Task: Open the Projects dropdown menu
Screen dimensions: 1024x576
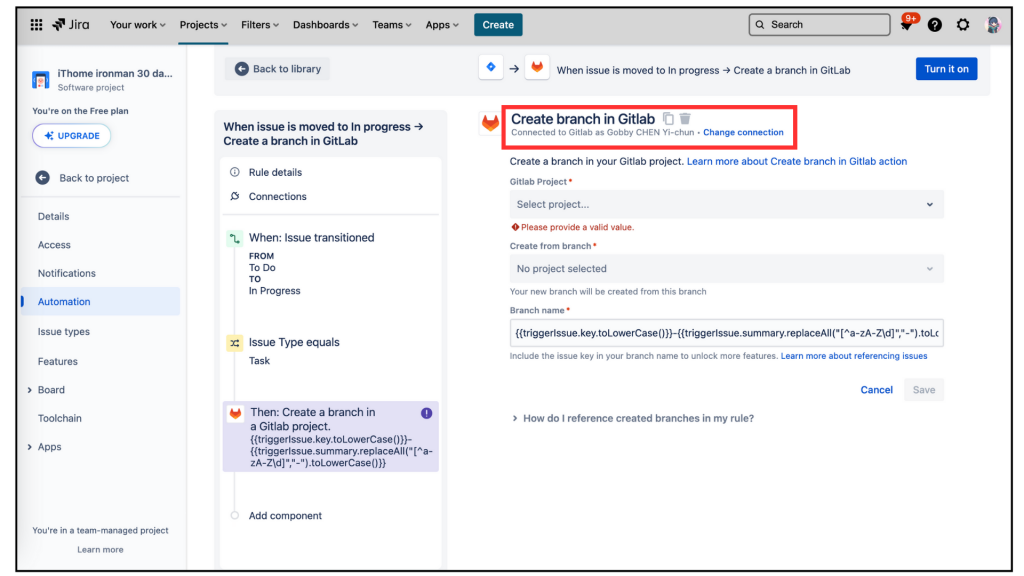Action: [203, 25]
